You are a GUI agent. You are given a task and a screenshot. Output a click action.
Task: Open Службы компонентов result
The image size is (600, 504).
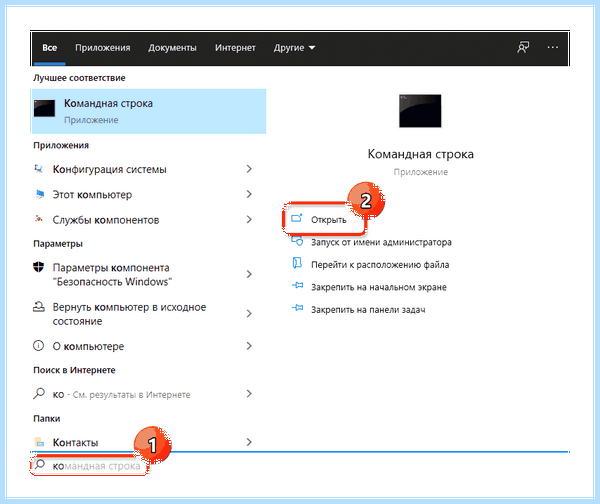pos(106,220)
